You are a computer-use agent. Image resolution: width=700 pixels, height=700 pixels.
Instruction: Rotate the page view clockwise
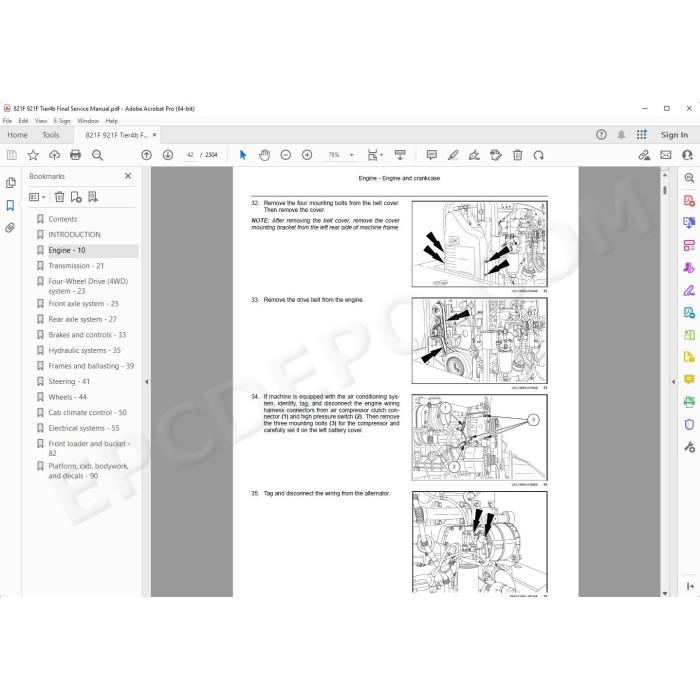click(539, 155)
